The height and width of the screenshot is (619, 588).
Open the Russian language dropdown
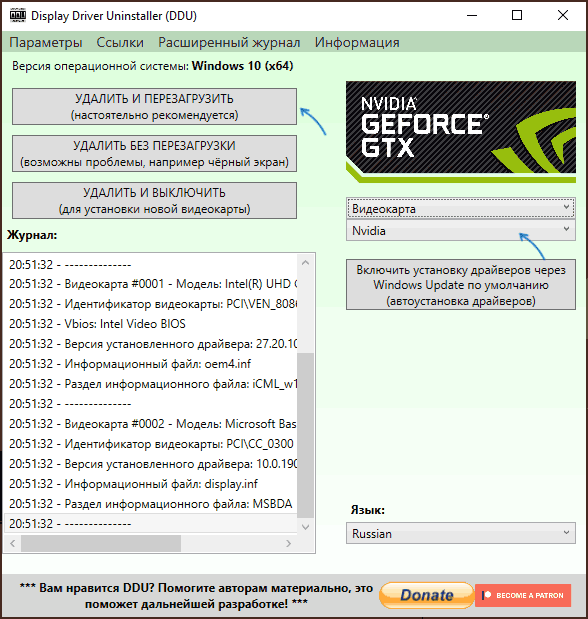(x=461, y=533)
